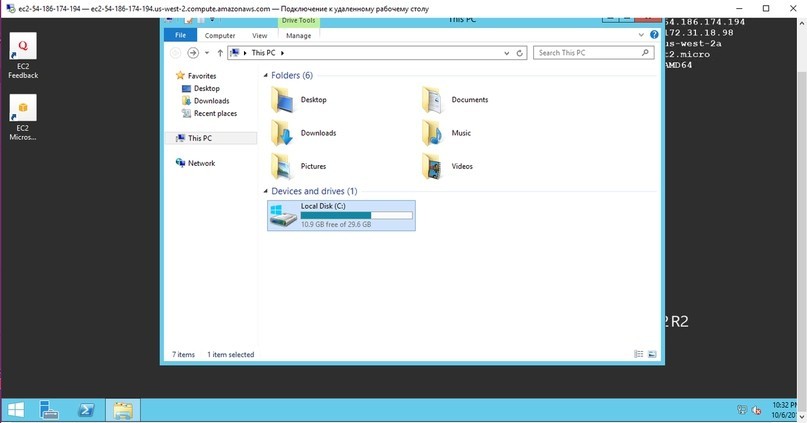
Task: Open the Computer ribbon tab
Action: 220,36
